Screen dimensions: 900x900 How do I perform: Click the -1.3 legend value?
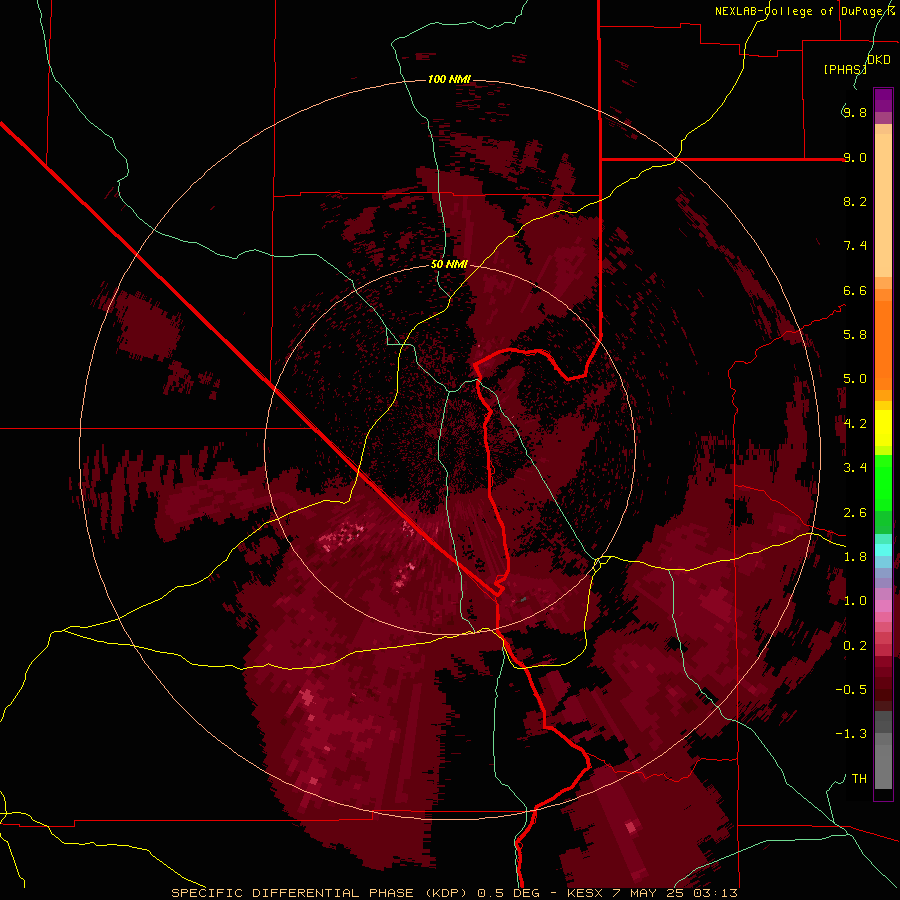click(851, 734)
